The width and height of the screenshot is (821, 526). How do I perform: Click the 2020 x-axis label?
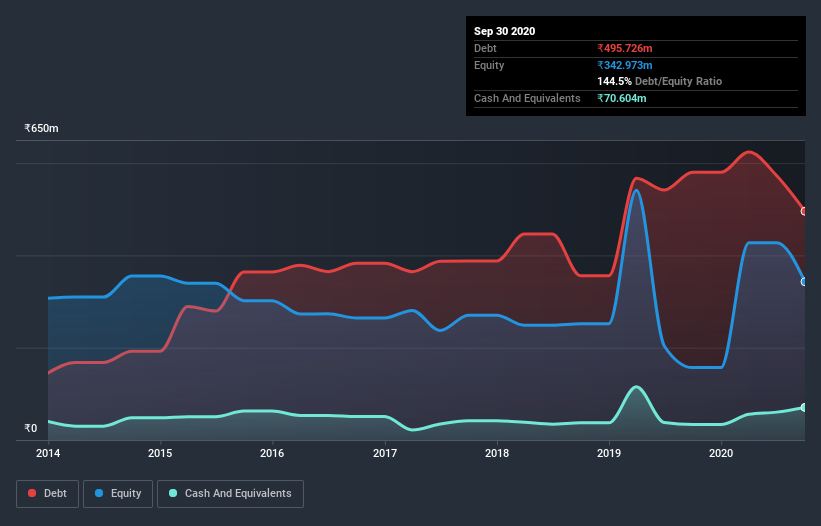click(721, 453)
